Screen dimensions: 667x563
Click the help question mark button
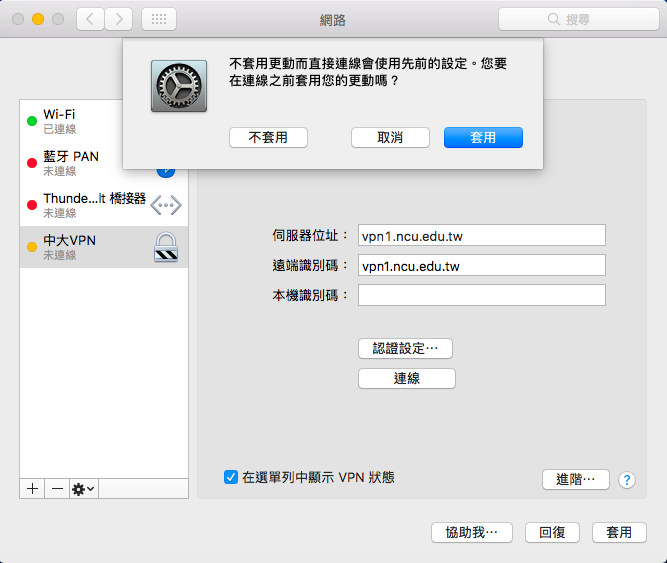[627, 479]
